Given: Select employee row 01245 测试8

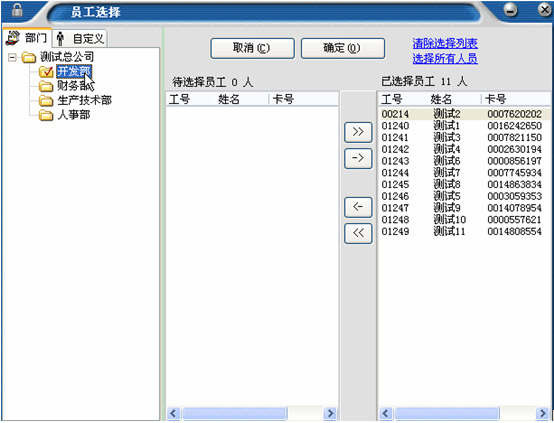Looking at the screenshot, I should [x=464, y=184].
